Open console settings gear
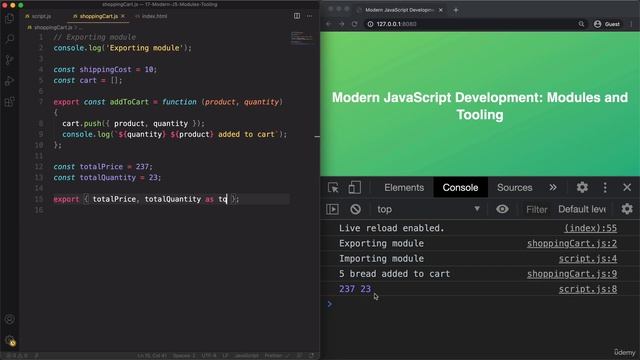Image resolution: width=640 pixels, height=360 pixels. (x=627, y=209)
